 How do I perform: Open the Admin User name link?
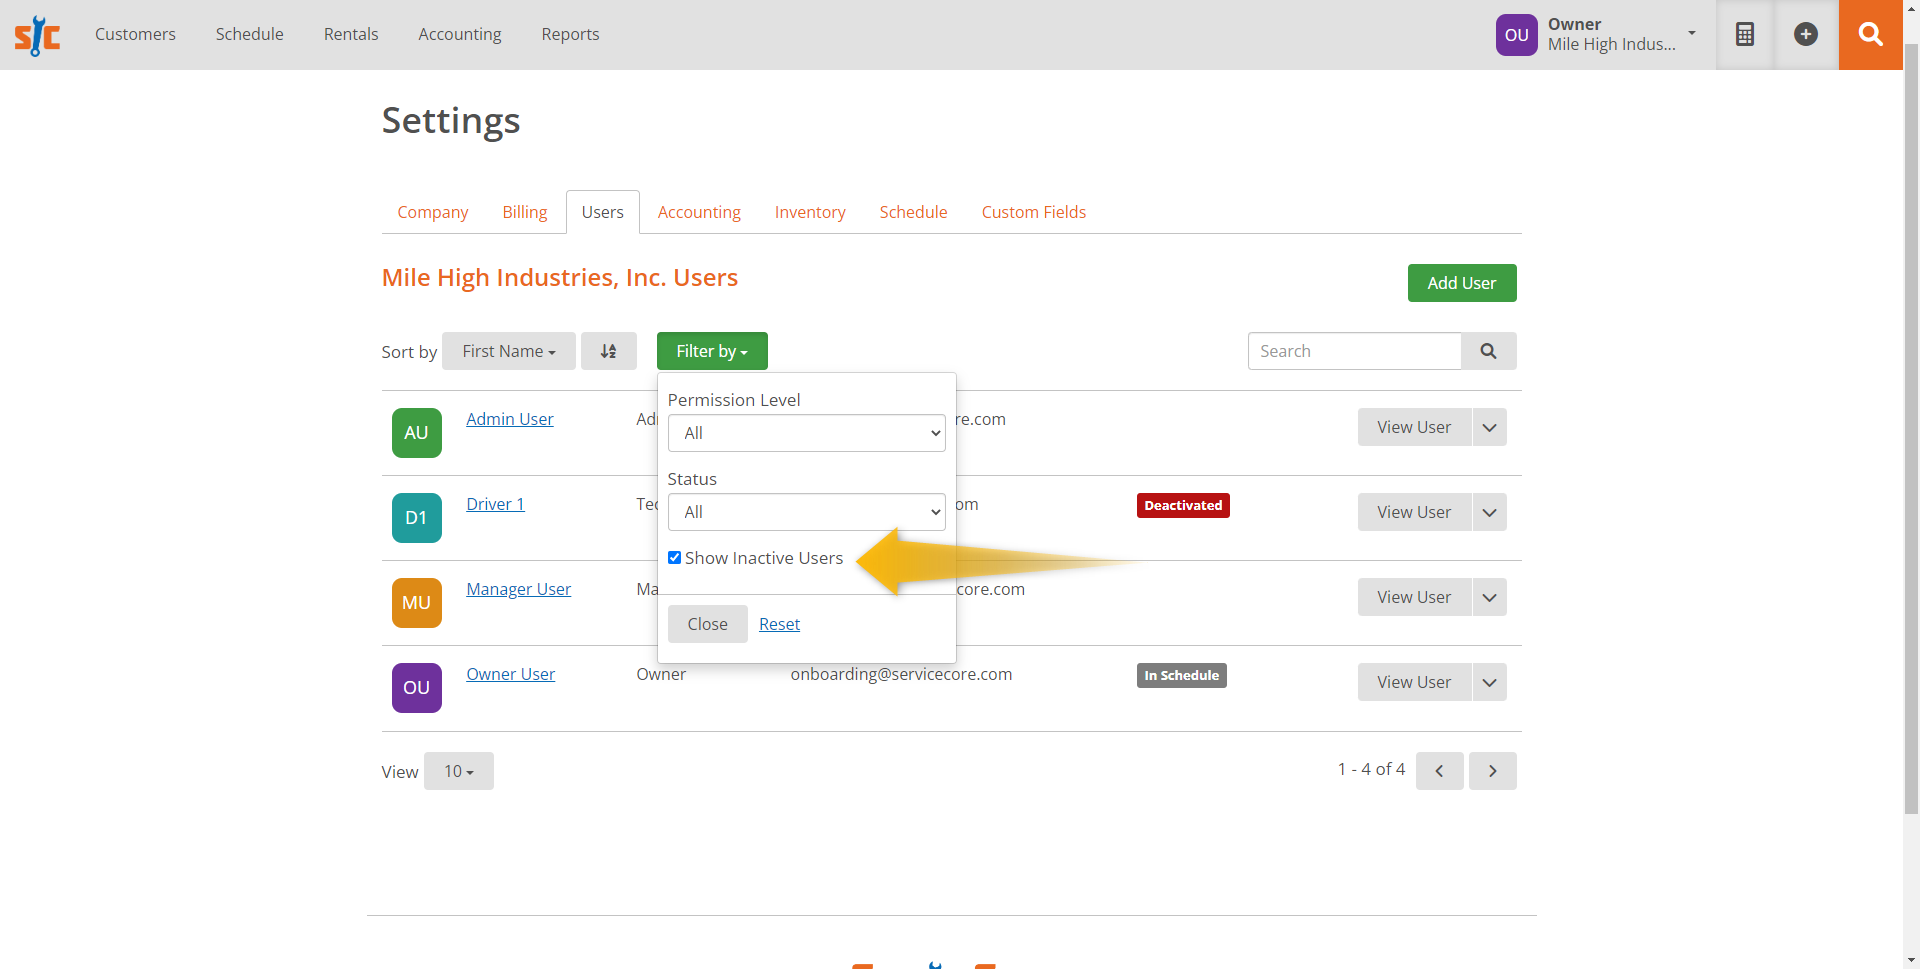(510, 419)
